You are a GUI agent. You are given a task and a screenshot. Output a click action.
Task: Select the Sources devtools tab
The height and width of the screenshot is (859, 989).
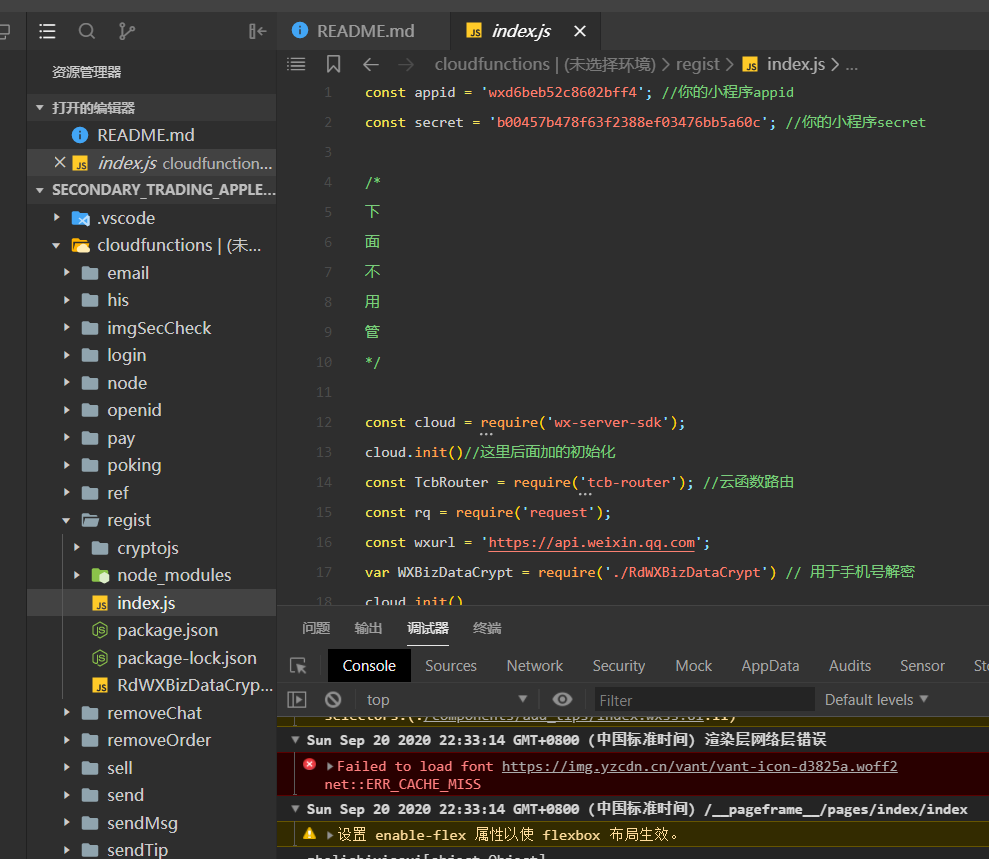[451, 666]
